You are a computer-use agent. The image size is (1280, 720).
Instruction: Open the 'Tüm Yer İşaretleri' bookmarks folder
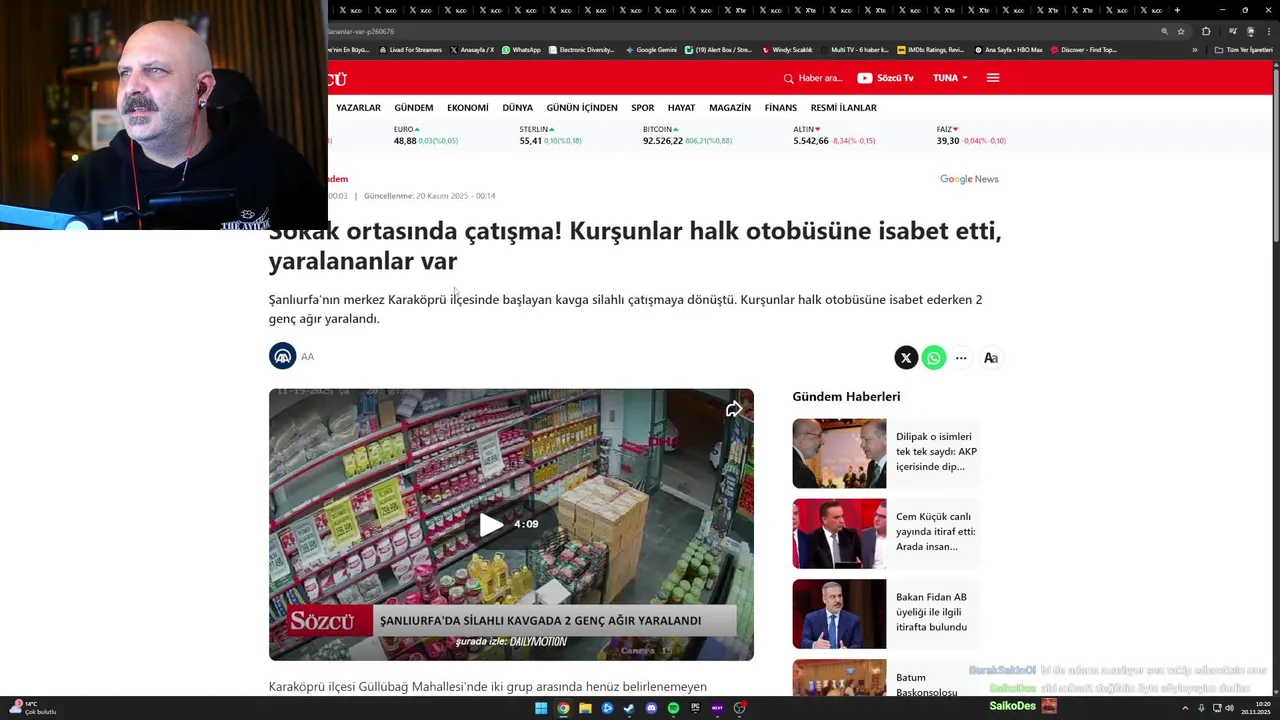tap(1244, 50)
